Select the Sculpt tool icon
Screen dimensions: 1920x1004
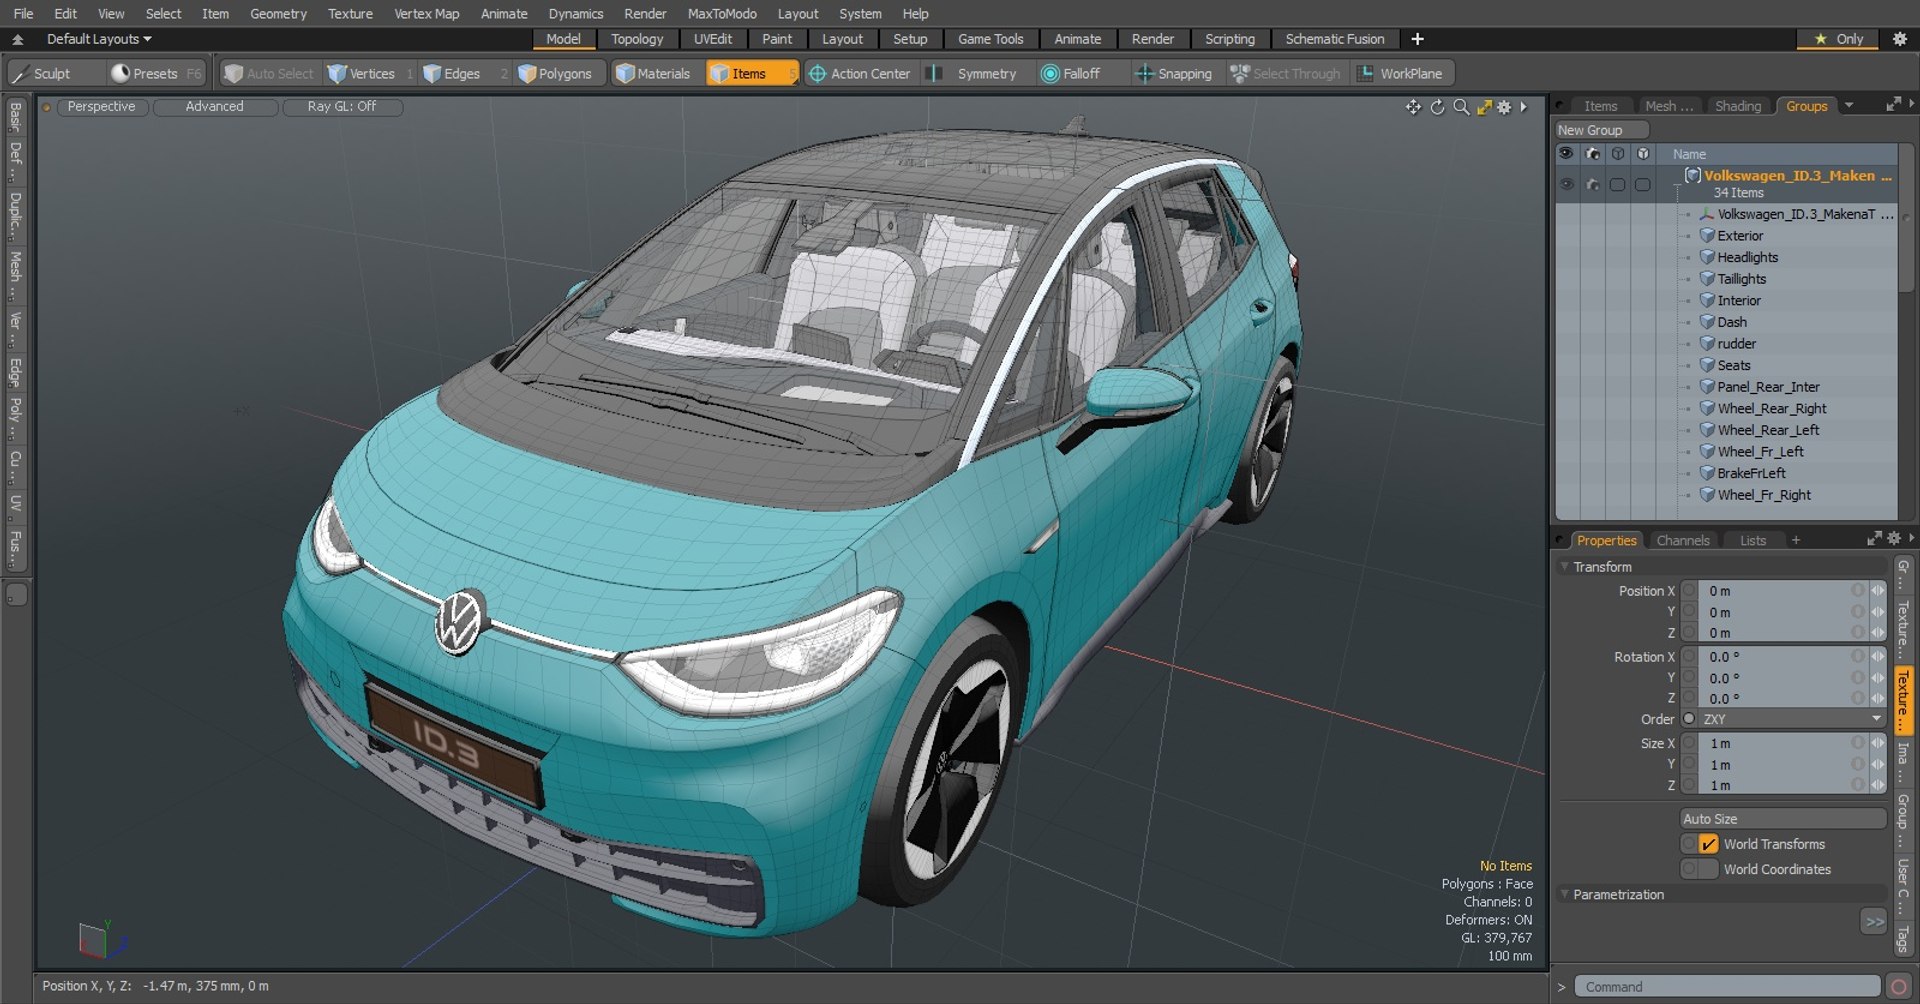pyautogui.click(x=20, y=74)
